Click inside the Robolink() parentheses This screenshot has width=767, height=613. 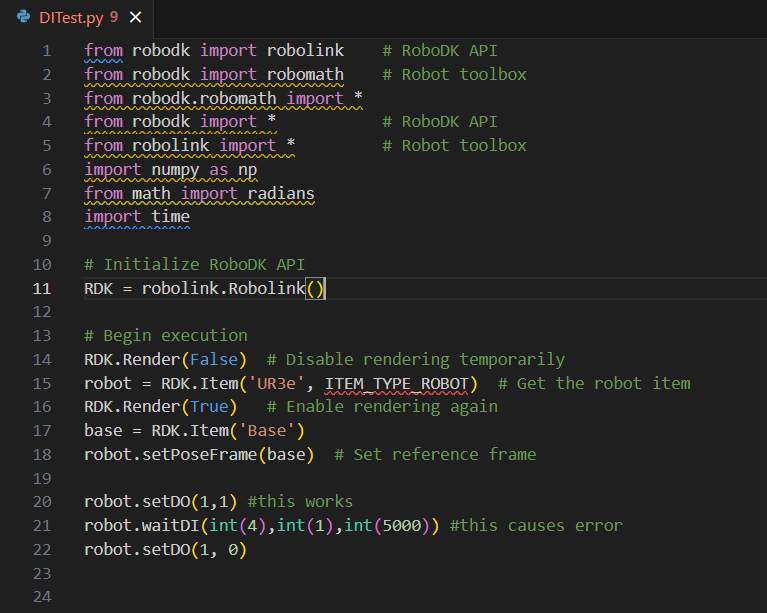point(315,289)
